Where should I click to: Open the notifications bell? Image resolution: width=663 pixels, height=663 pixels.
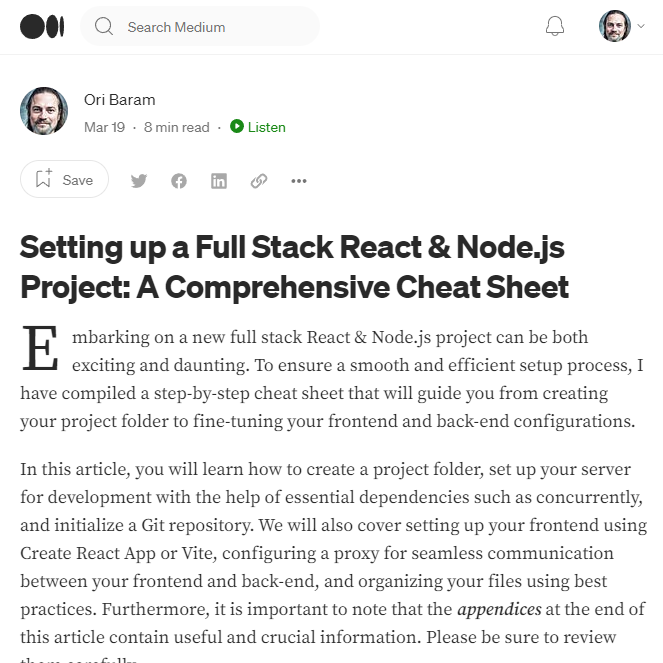(555, 27)
